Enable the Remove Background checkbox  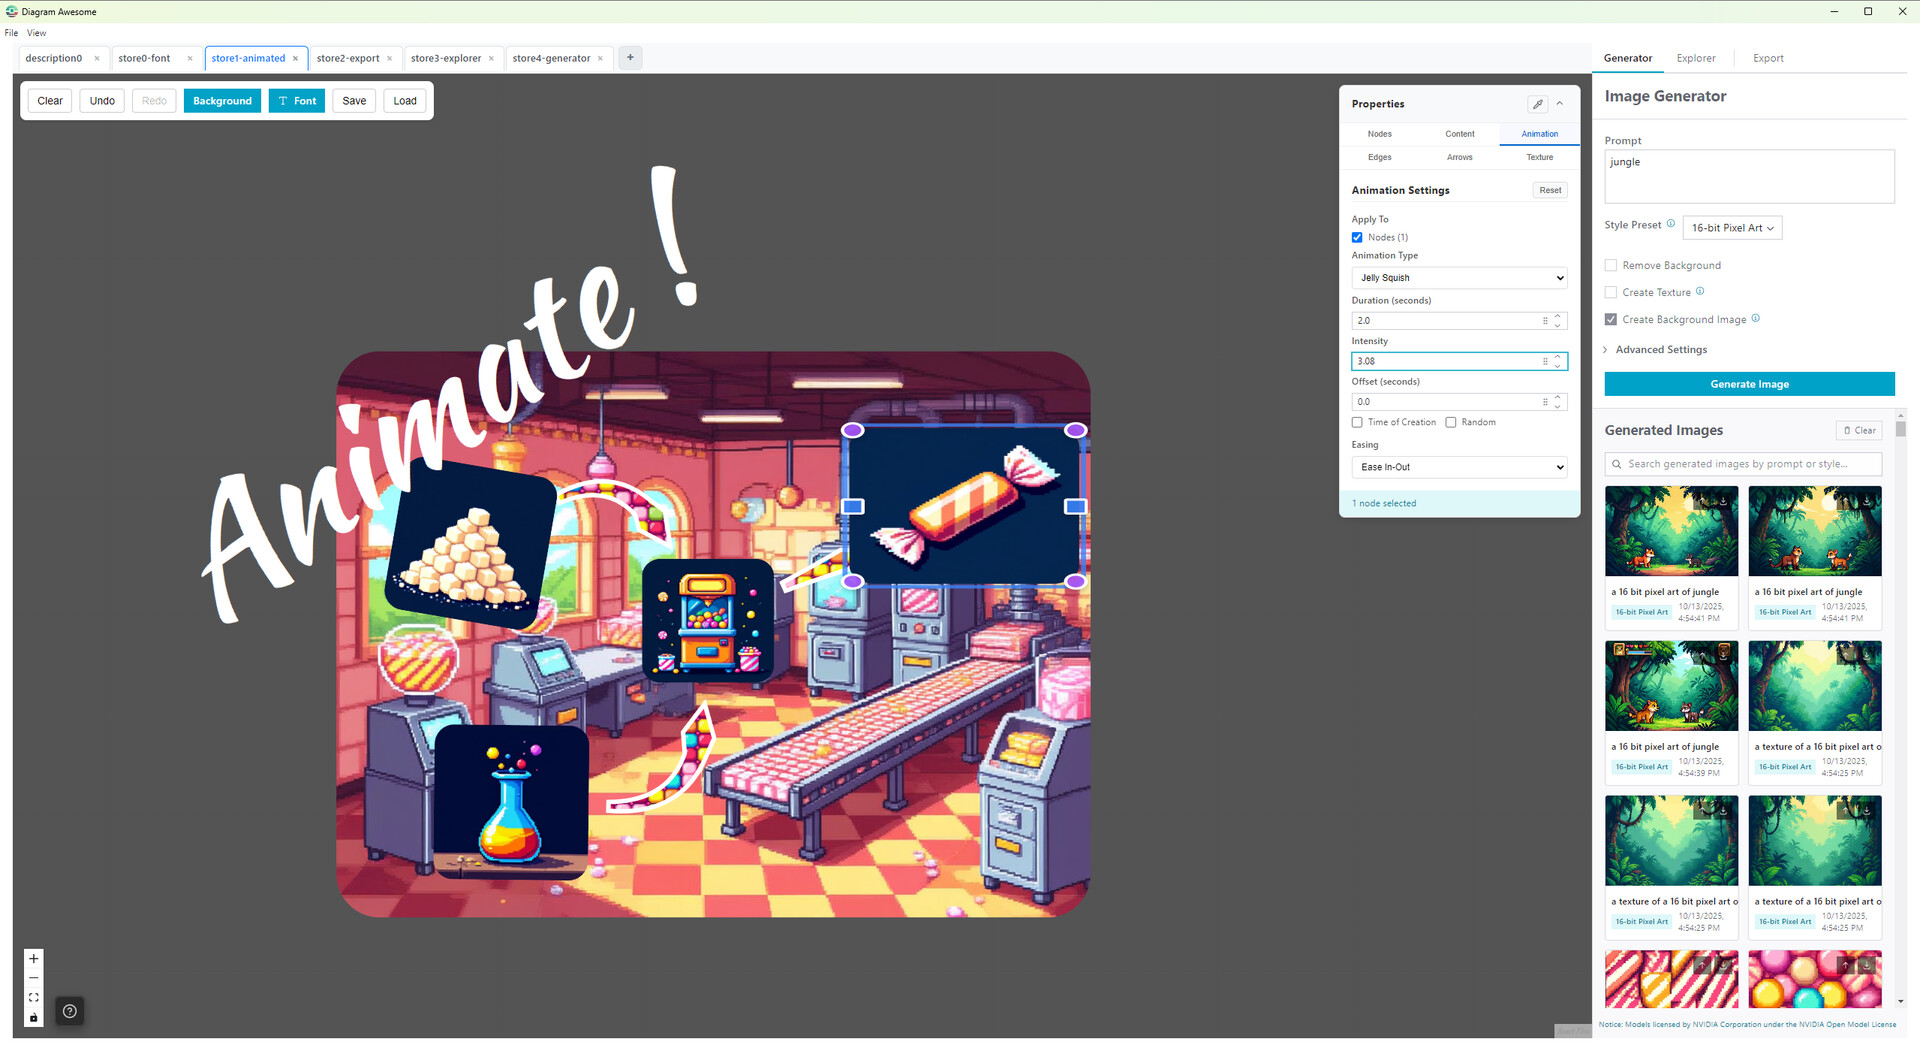(x=1611, y=265)
